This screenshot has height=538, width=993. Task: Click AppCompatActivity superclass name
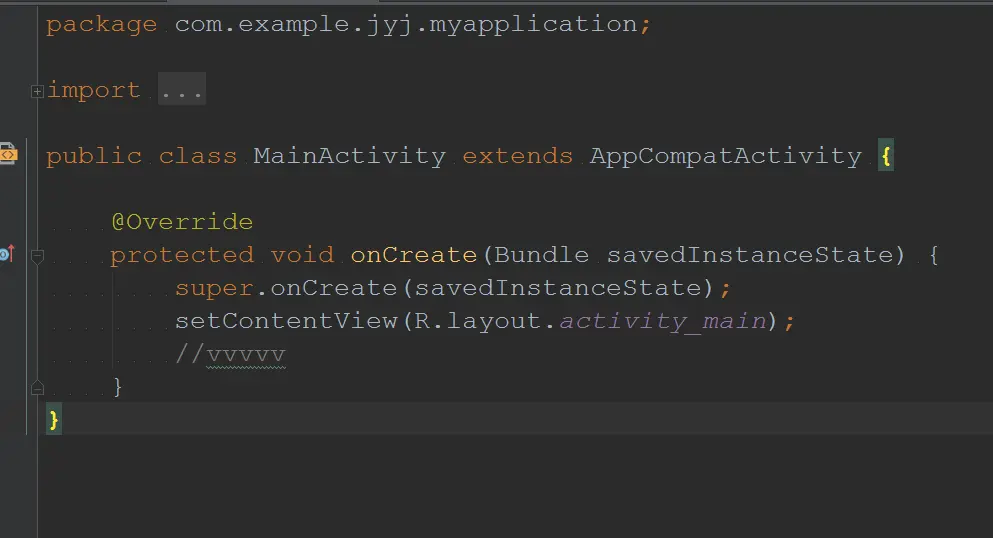pyautogui.click(x=726, y=156)
